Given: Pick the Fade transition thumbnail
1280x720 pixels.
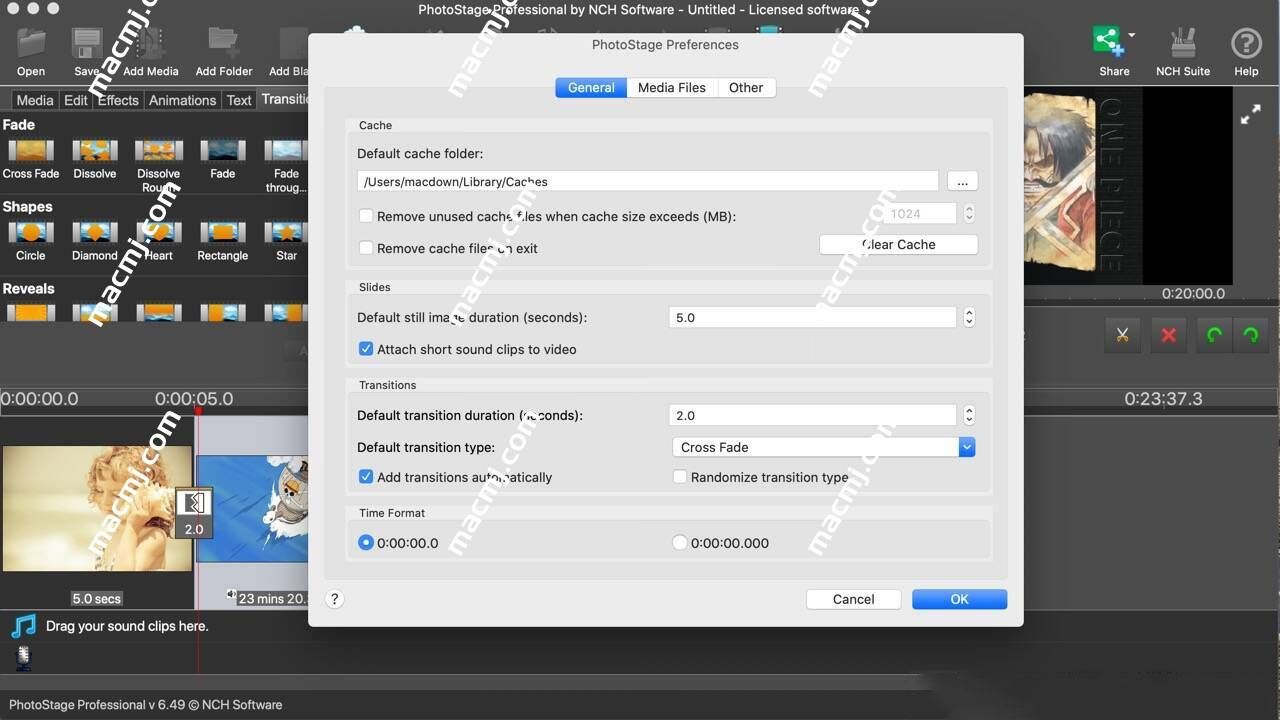Looking at the screenshot, I should [223, 151].
